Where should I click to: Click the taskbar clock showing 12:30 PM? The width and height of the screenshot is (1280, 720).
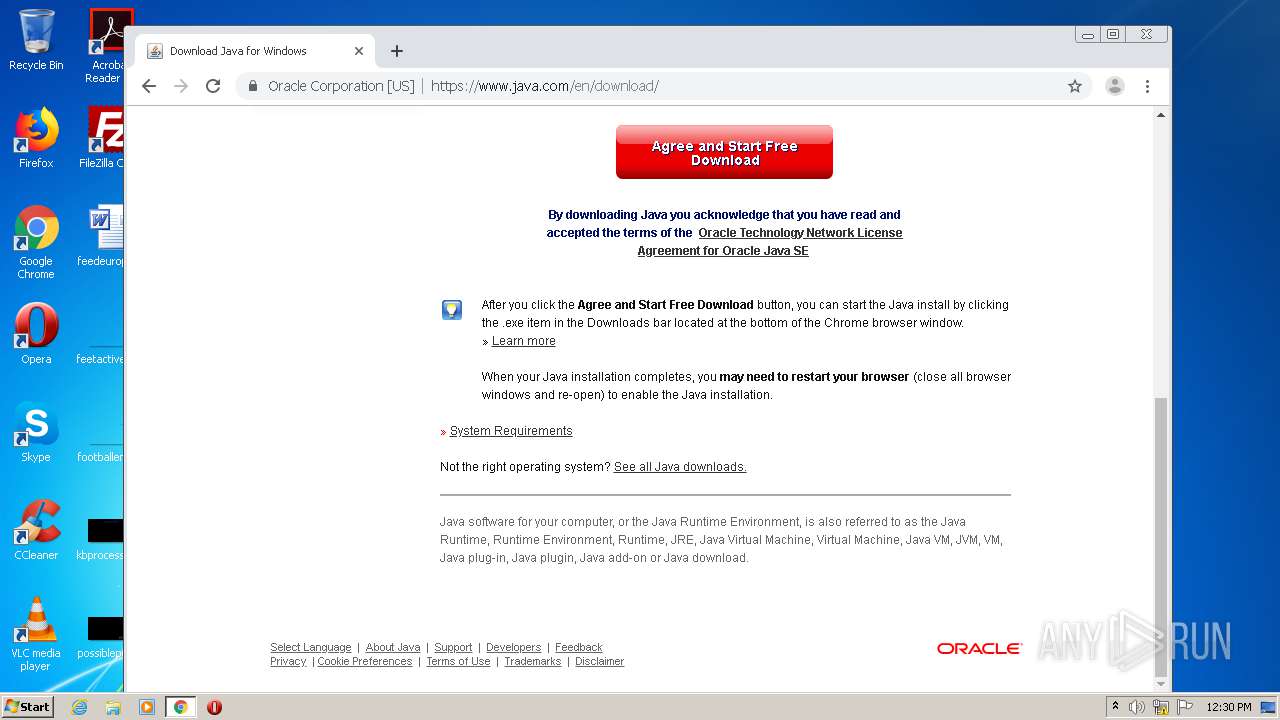click(x=1229, y=707)
